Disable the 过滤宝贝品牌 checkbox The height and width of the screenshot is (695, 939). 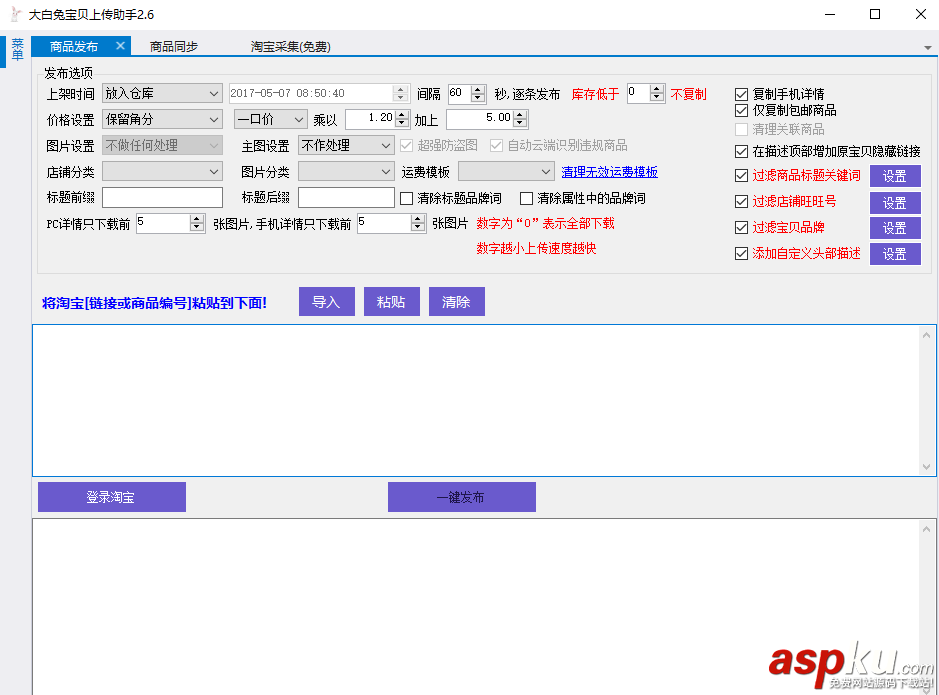click(741, 227)
